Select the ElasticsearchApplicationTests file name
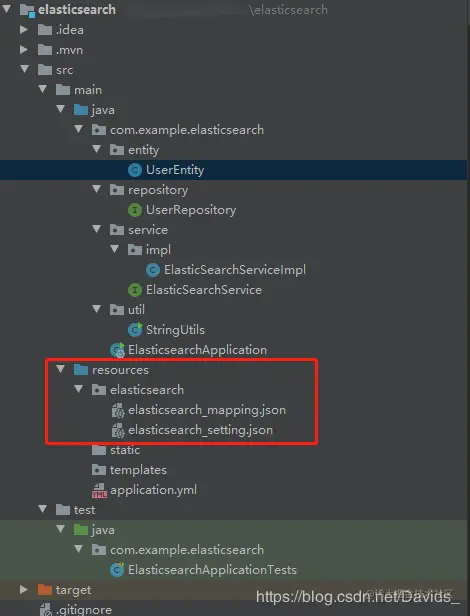 (x=213, y=570)
